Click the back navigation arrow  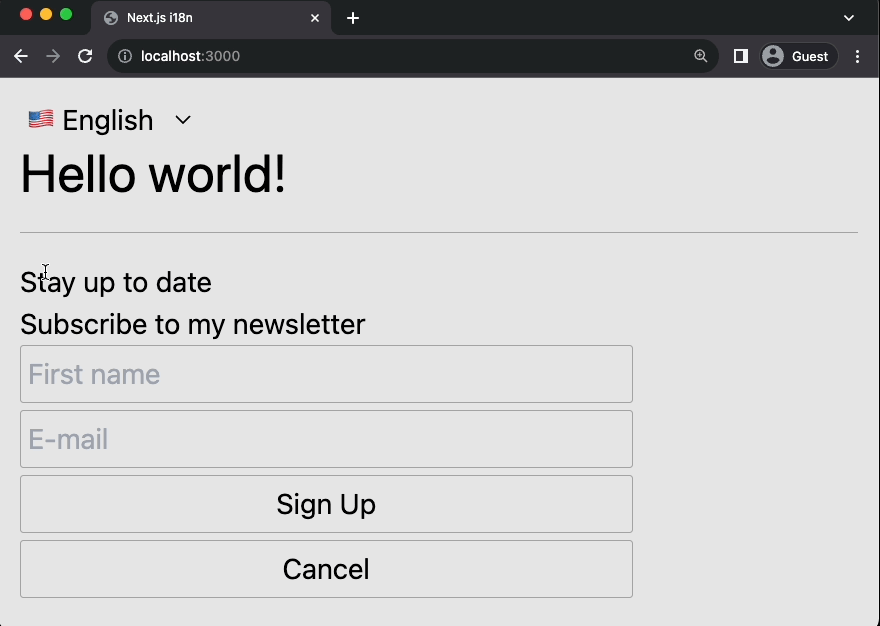(21, 56)
